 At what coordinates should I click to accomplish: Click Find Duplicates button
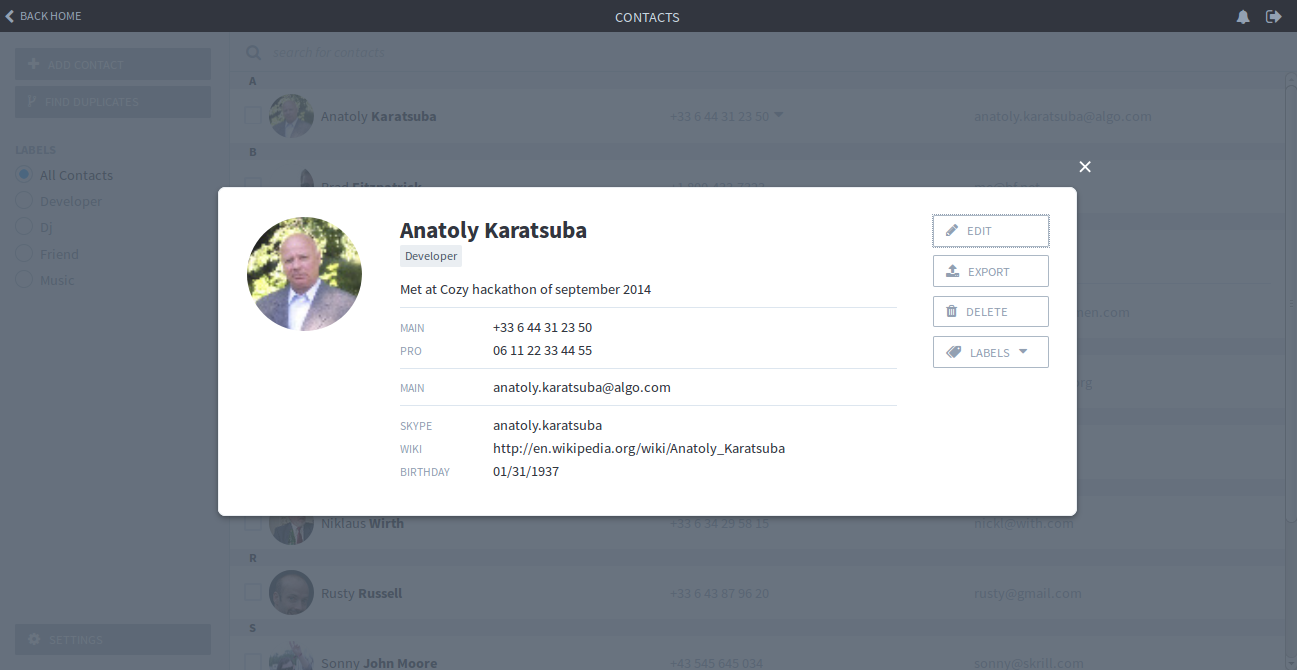pos(113,101)
